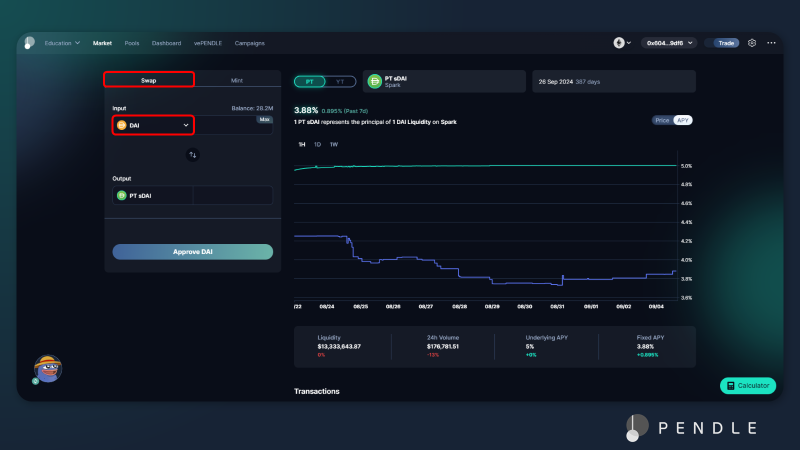
Task: Select the PT token toggle
Action: coord(310,80)
